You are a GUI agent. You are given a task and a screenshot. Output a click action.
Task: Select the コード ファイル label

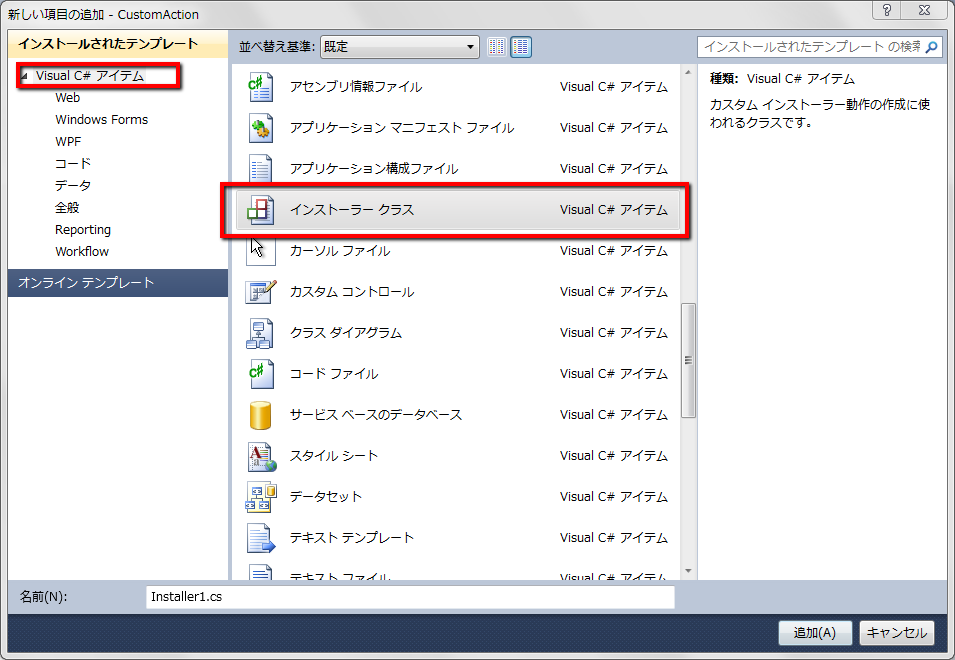[x=334, y=374]
